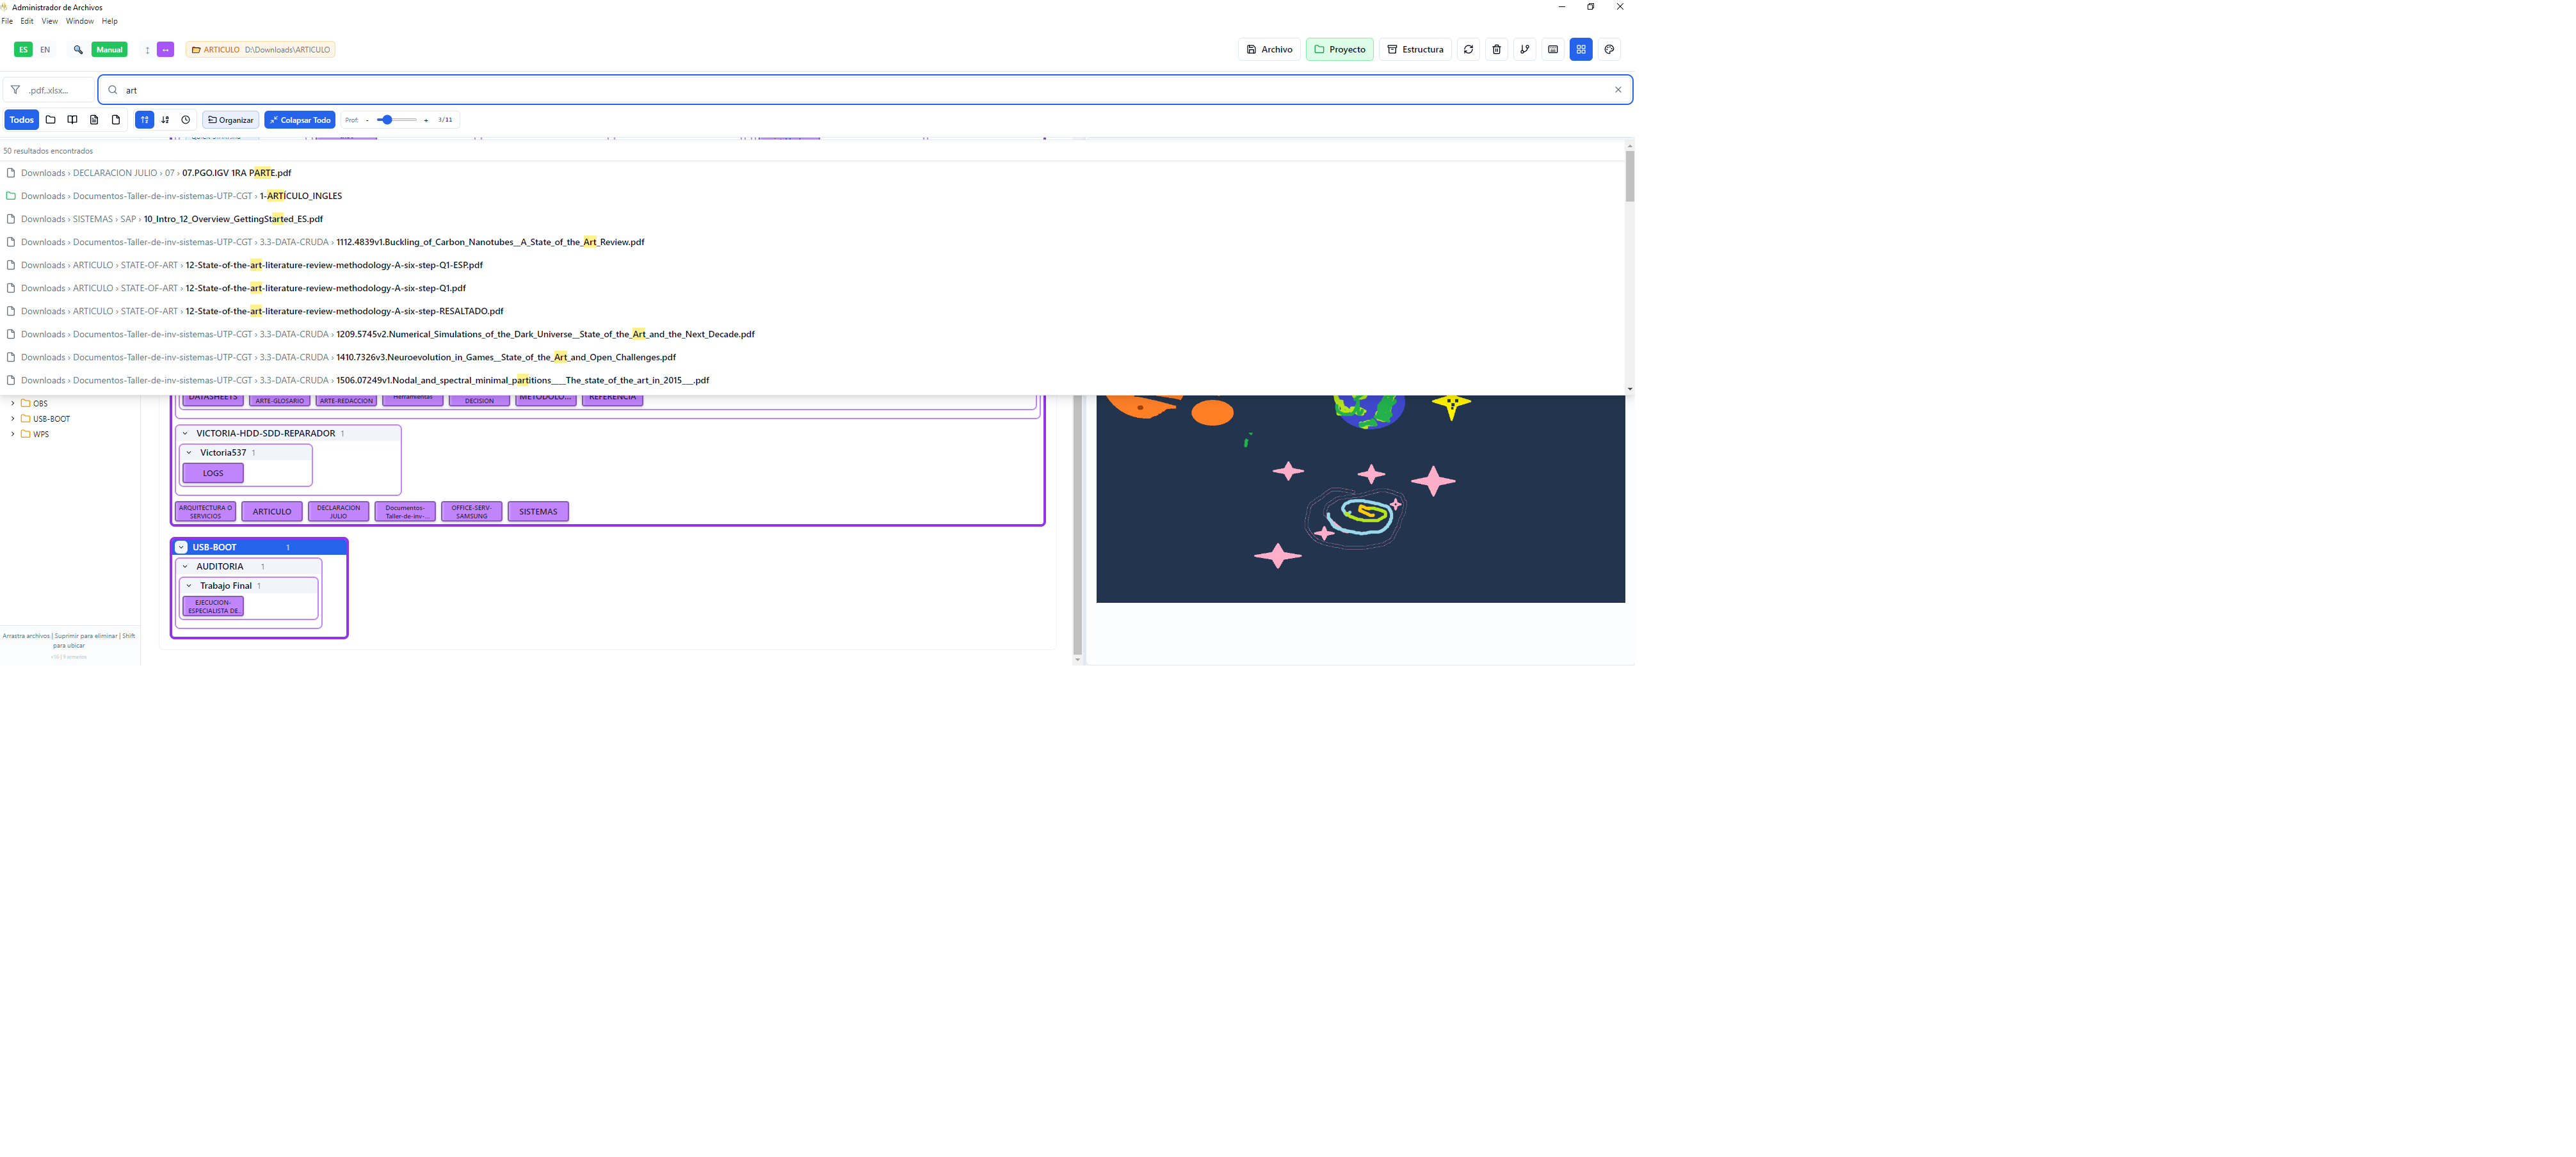This screenshot has height=1157, width=2576.
Task: Open the keyboard shortcuts icon
Action: 1552,49
